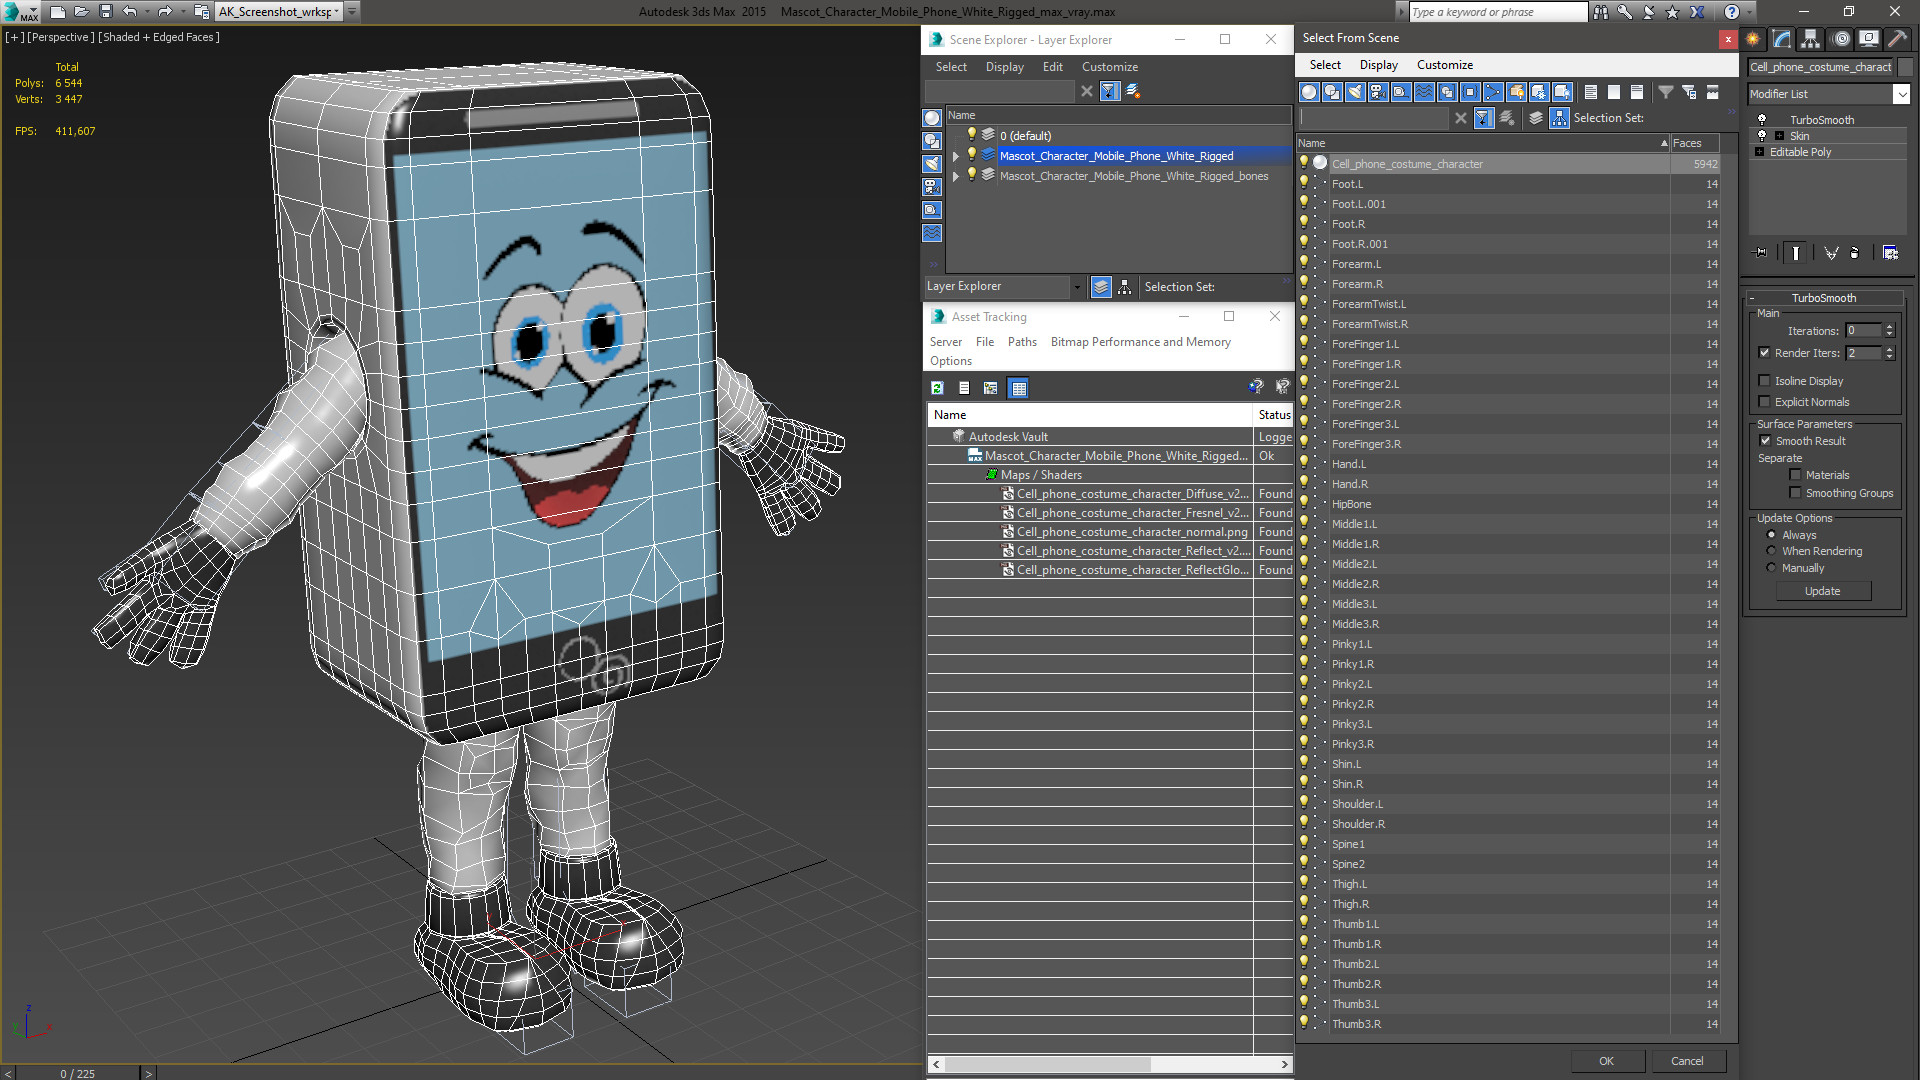1920x1080 pixels.
Task: Click Select None icon in Select From Scene
Action: (x=1614, y=92)
